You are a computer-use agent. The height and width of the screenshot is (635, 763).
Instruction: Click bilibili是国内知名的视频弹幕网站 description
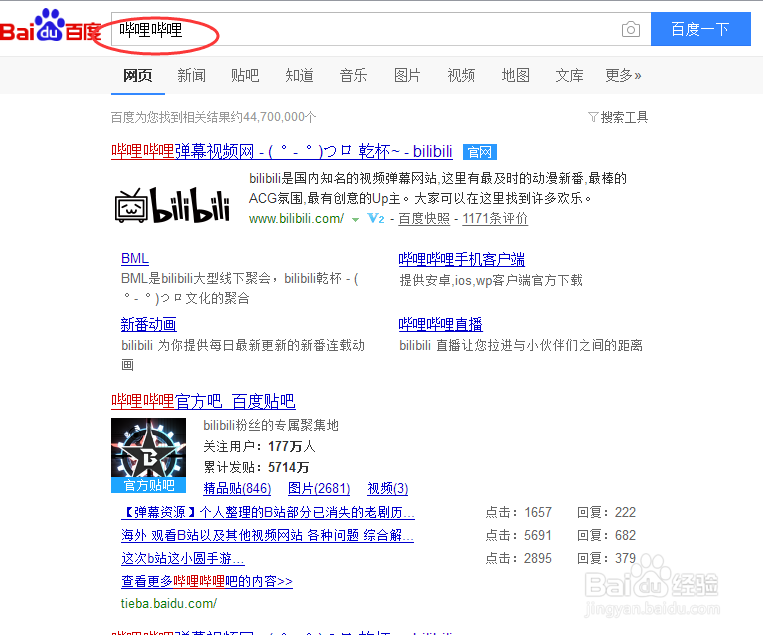point(437,188)
